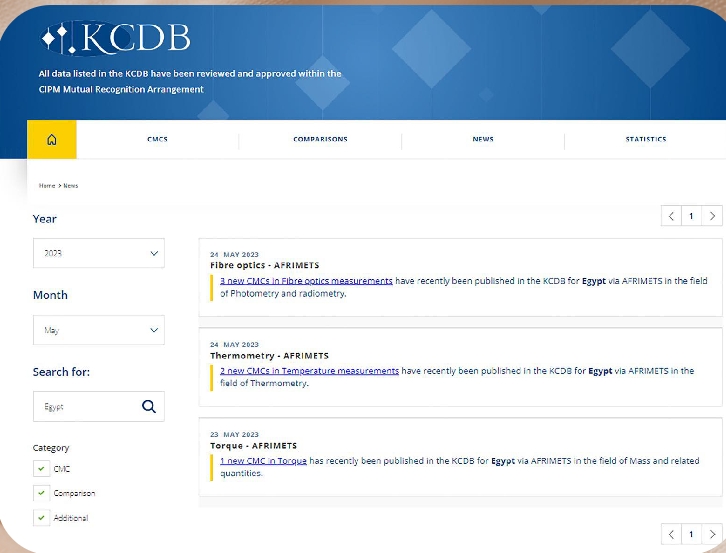Click the 23 MAY 2023 date

pyautogui.click(x=234, y=434)
